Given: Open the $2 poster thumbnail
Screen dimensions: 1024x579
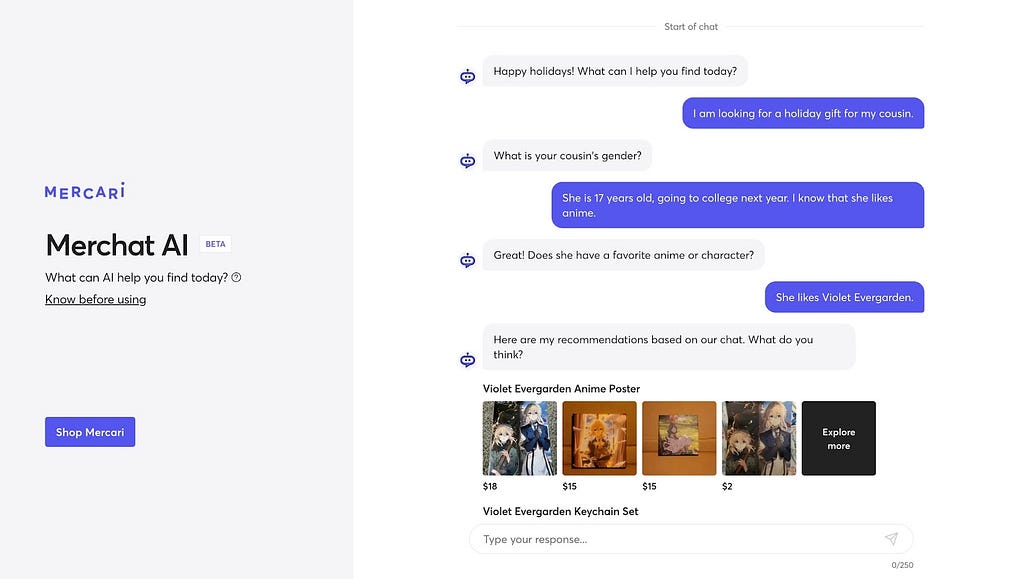Looking at the screenshot, I should [x=759, y=438].
